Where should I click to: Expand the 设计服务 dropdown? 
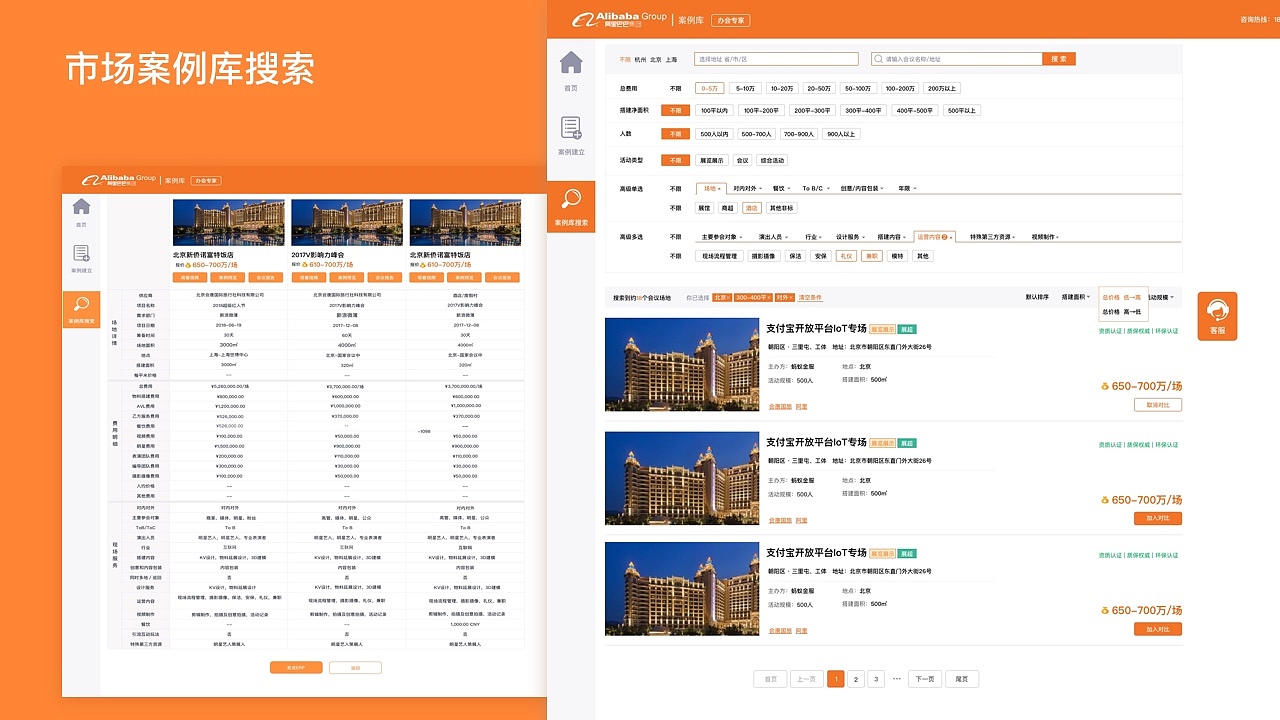click(x=851, y=237)
